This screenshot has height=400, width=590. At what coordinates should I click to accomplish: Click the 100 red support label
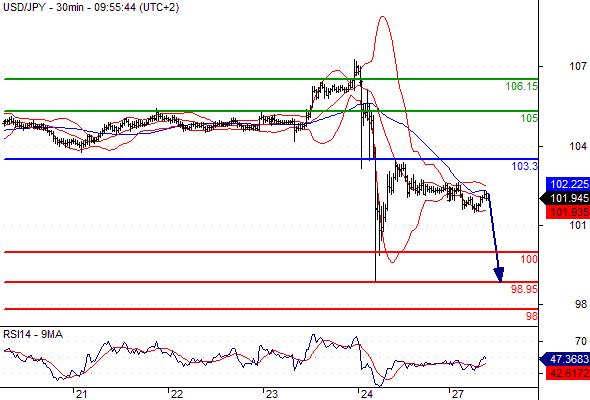[529, 259]
